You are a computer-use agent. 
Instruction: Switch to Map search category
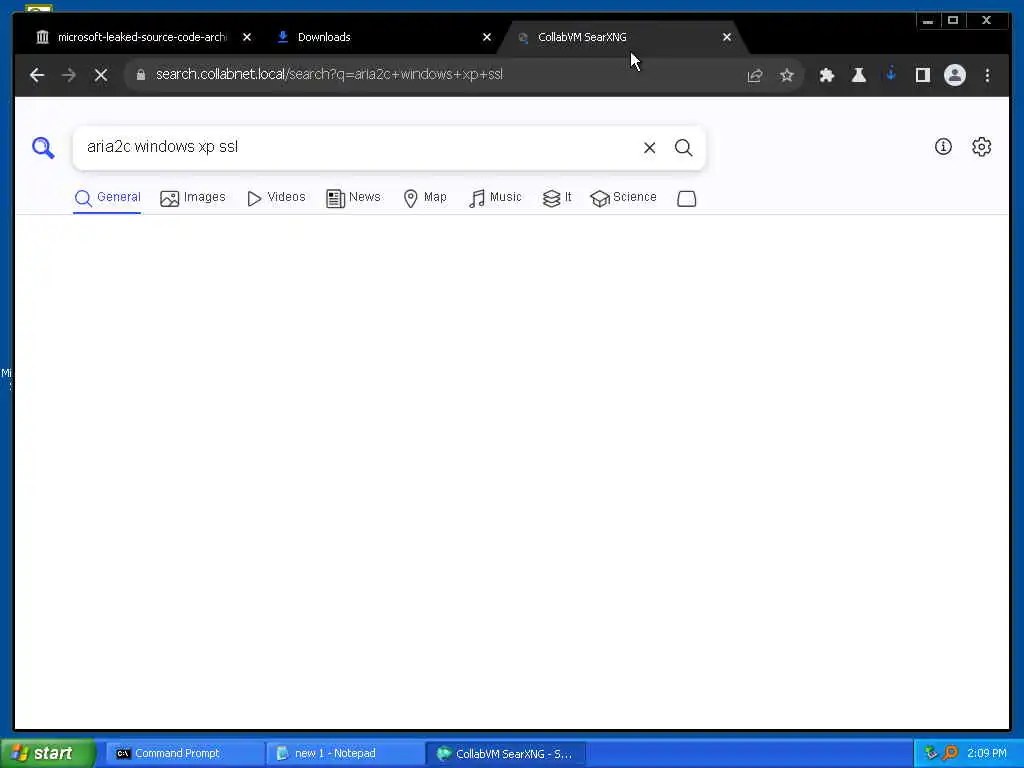(x=424, y=198)
